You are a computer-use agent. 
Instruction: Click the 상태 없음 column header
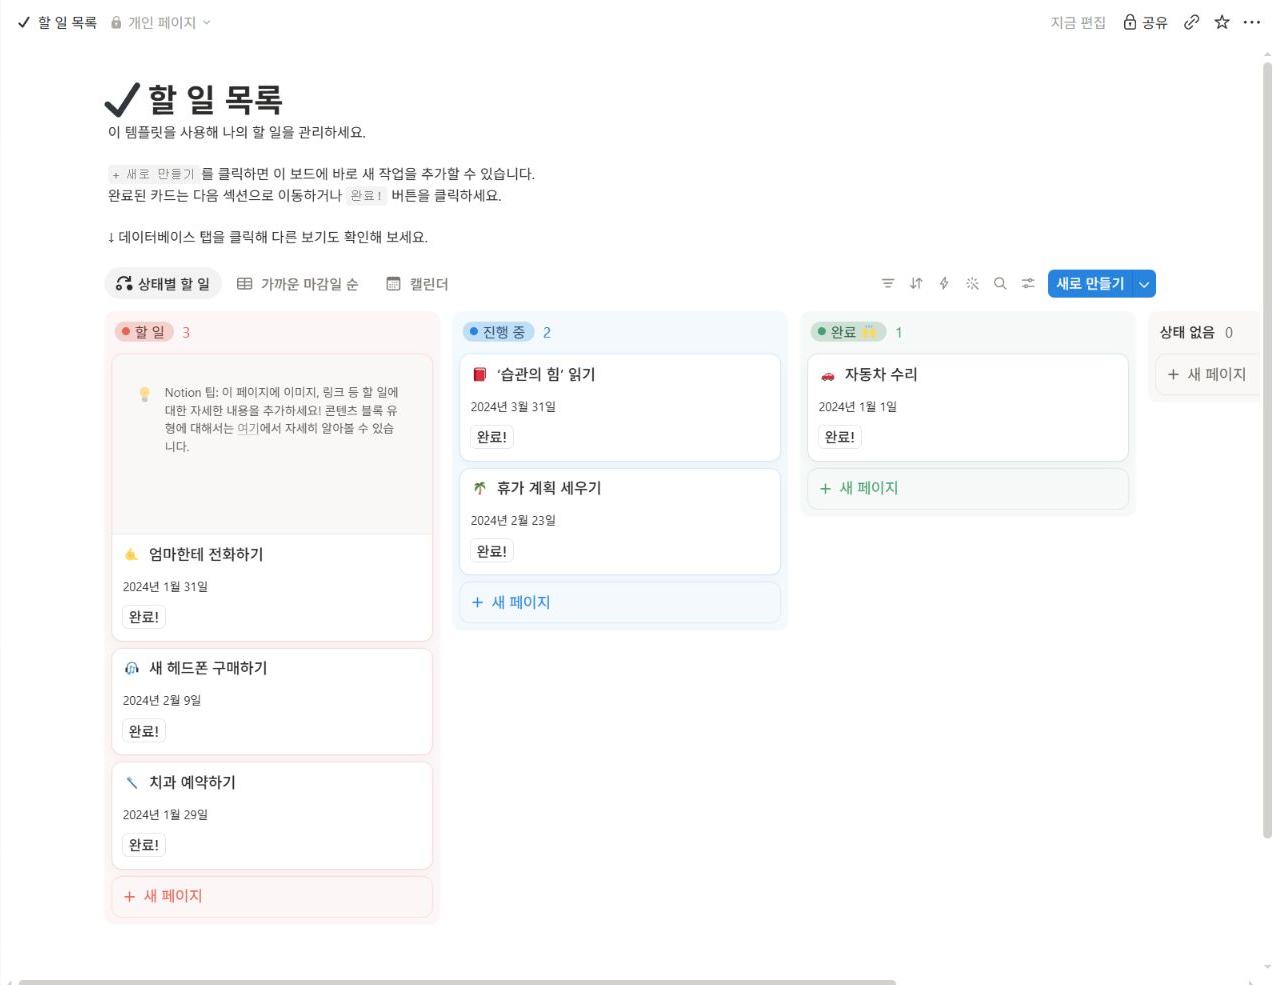coord(1187,332)
